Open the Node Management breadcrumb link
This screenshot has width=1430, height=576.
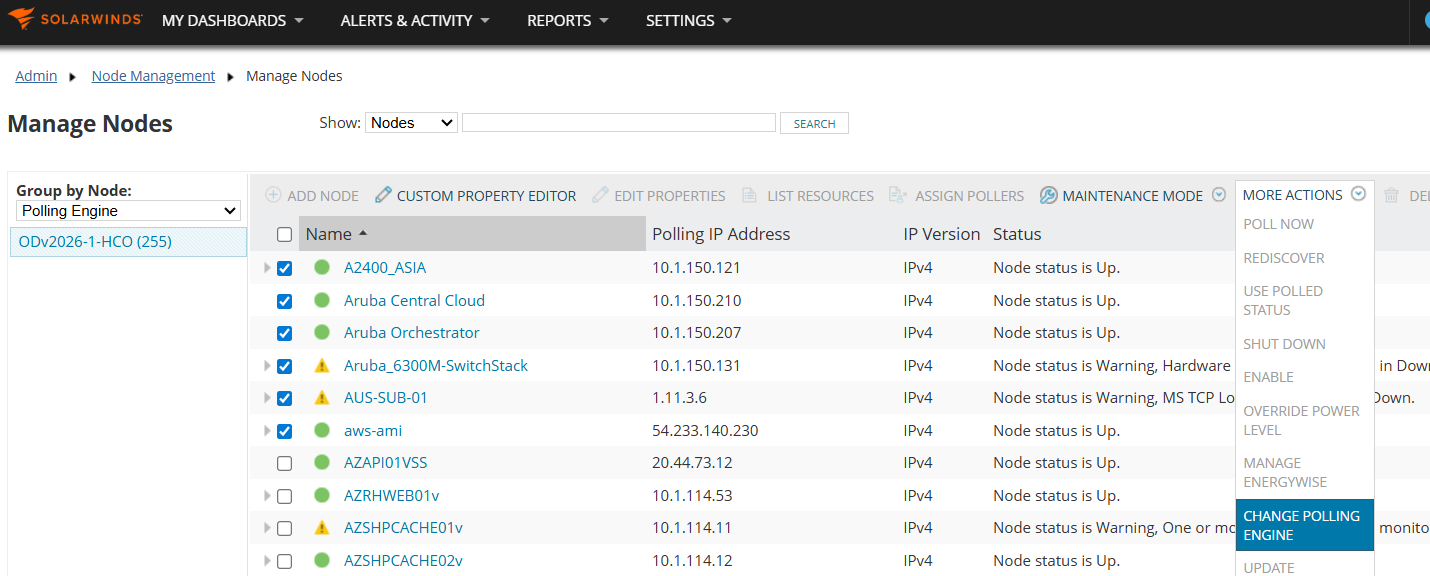click(153, 76)
